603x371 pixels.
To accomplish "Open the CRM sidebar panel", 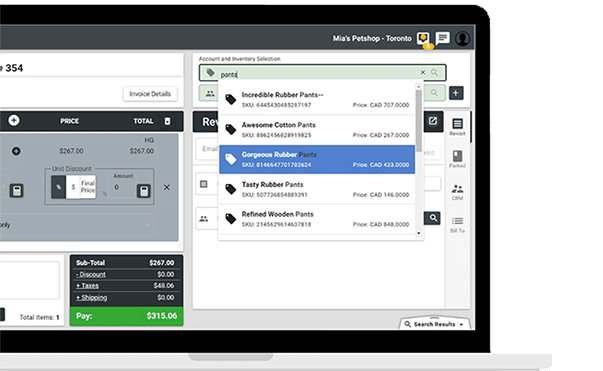I will coord(457,192).
